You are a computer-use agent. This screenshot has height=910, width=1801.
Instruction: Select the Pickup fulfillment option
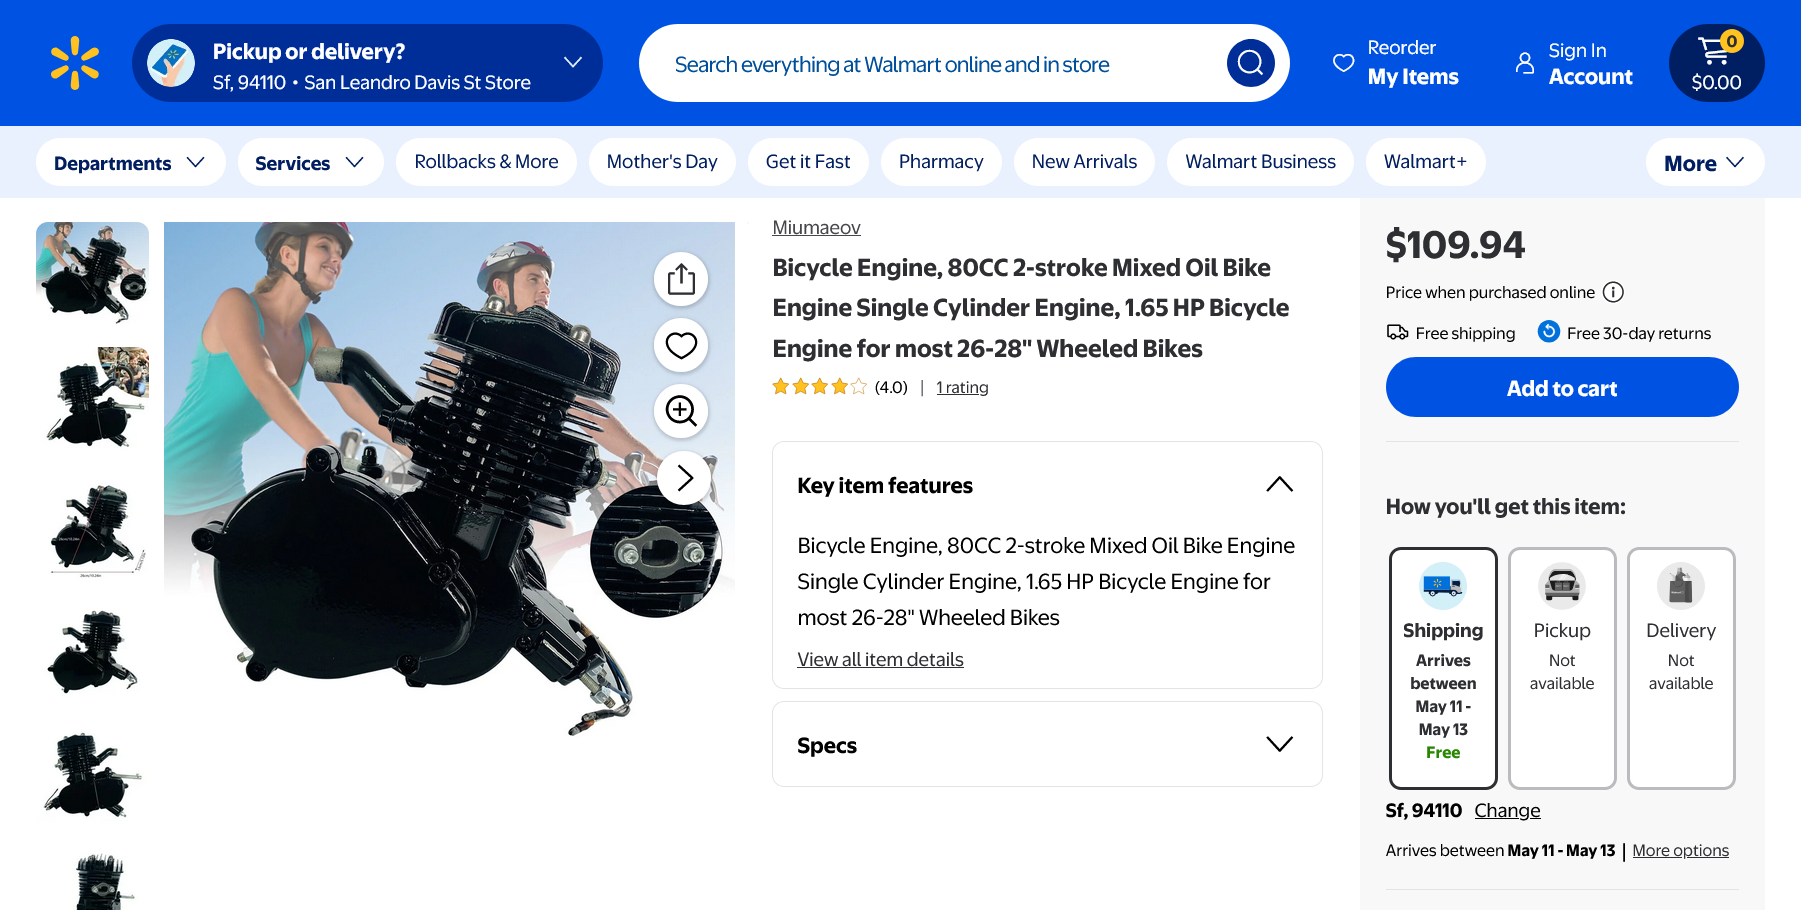[1562, 668]
